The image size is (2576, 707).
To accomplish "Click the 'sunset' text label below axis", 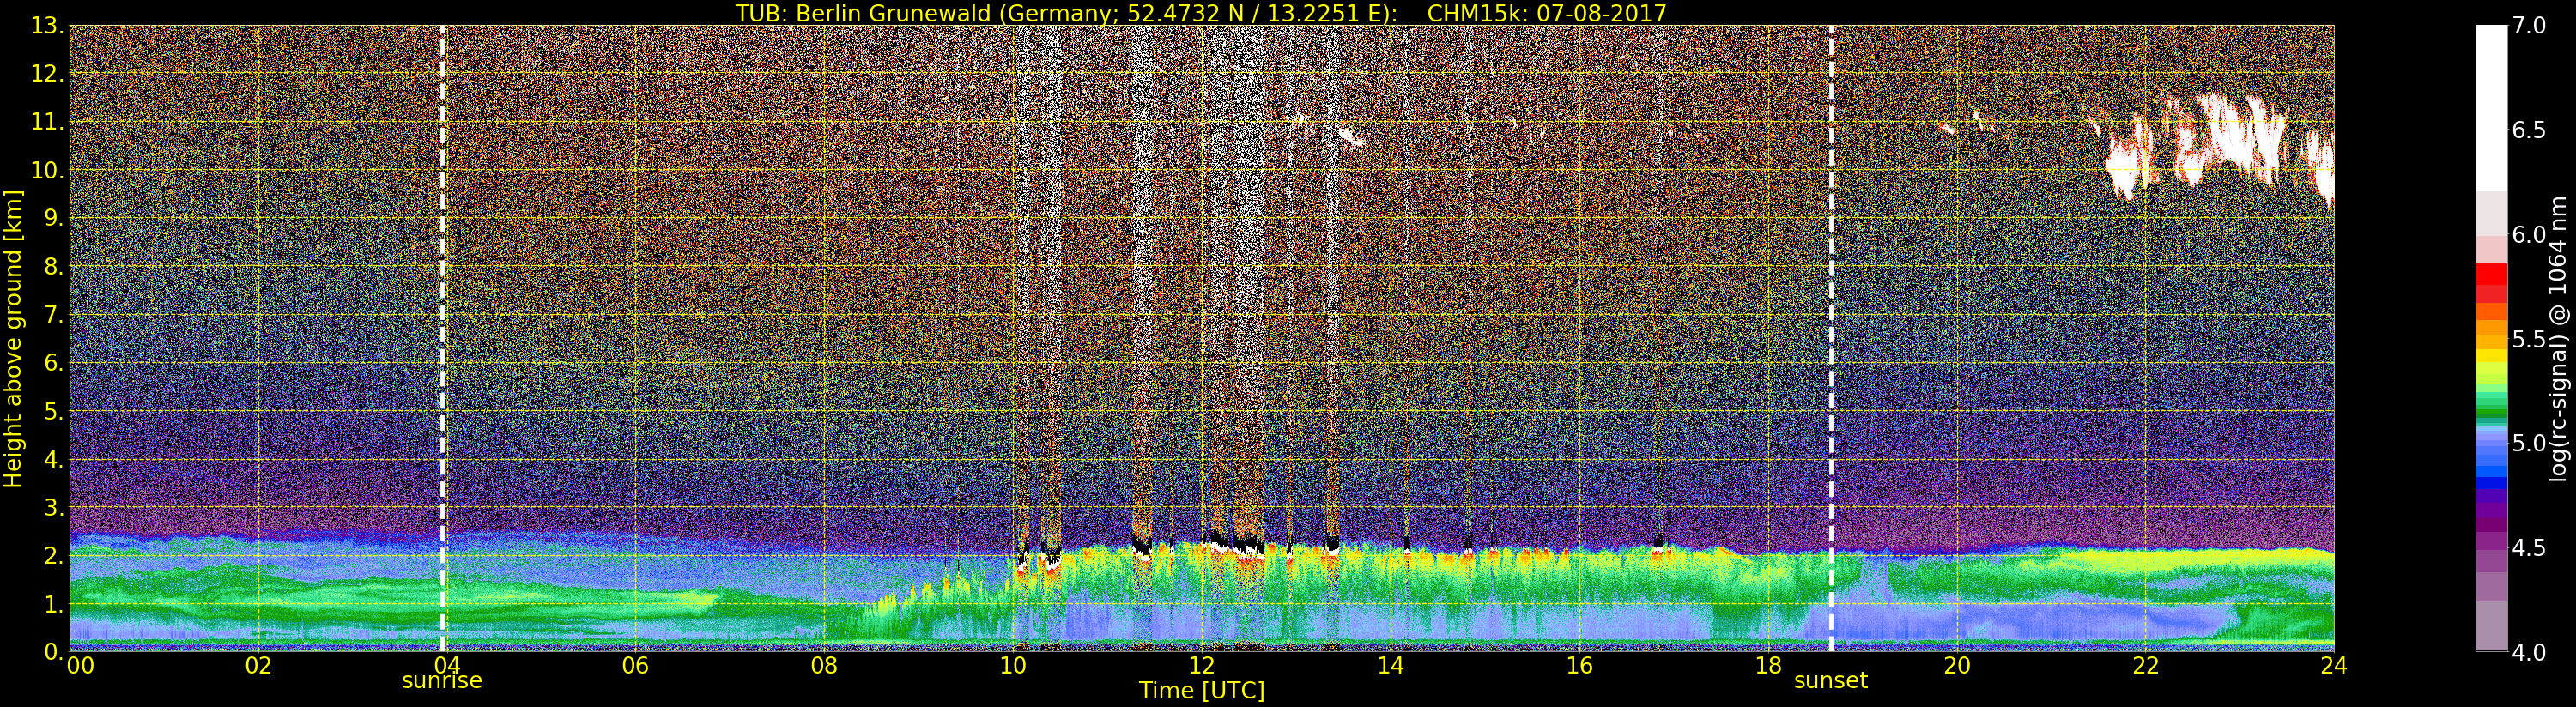I will (1830, 681).
